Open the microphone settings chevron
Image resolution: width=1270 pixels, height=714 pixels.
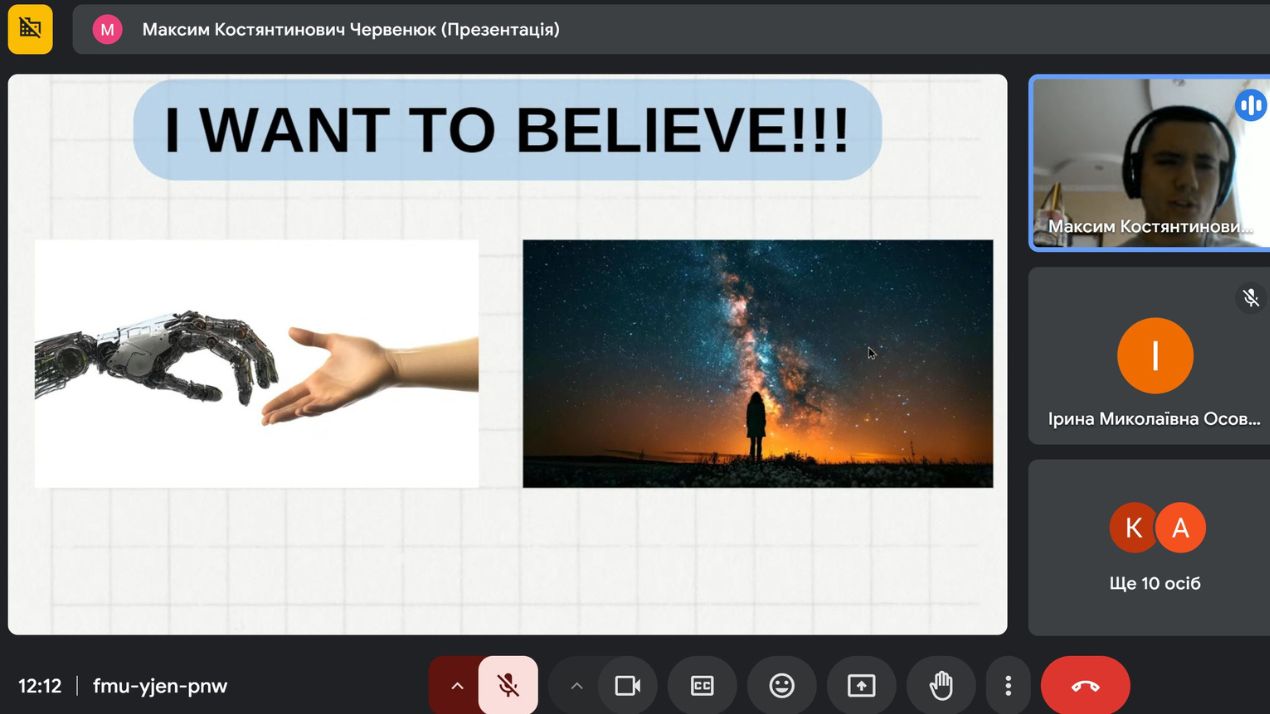click(x=457, y=685)
